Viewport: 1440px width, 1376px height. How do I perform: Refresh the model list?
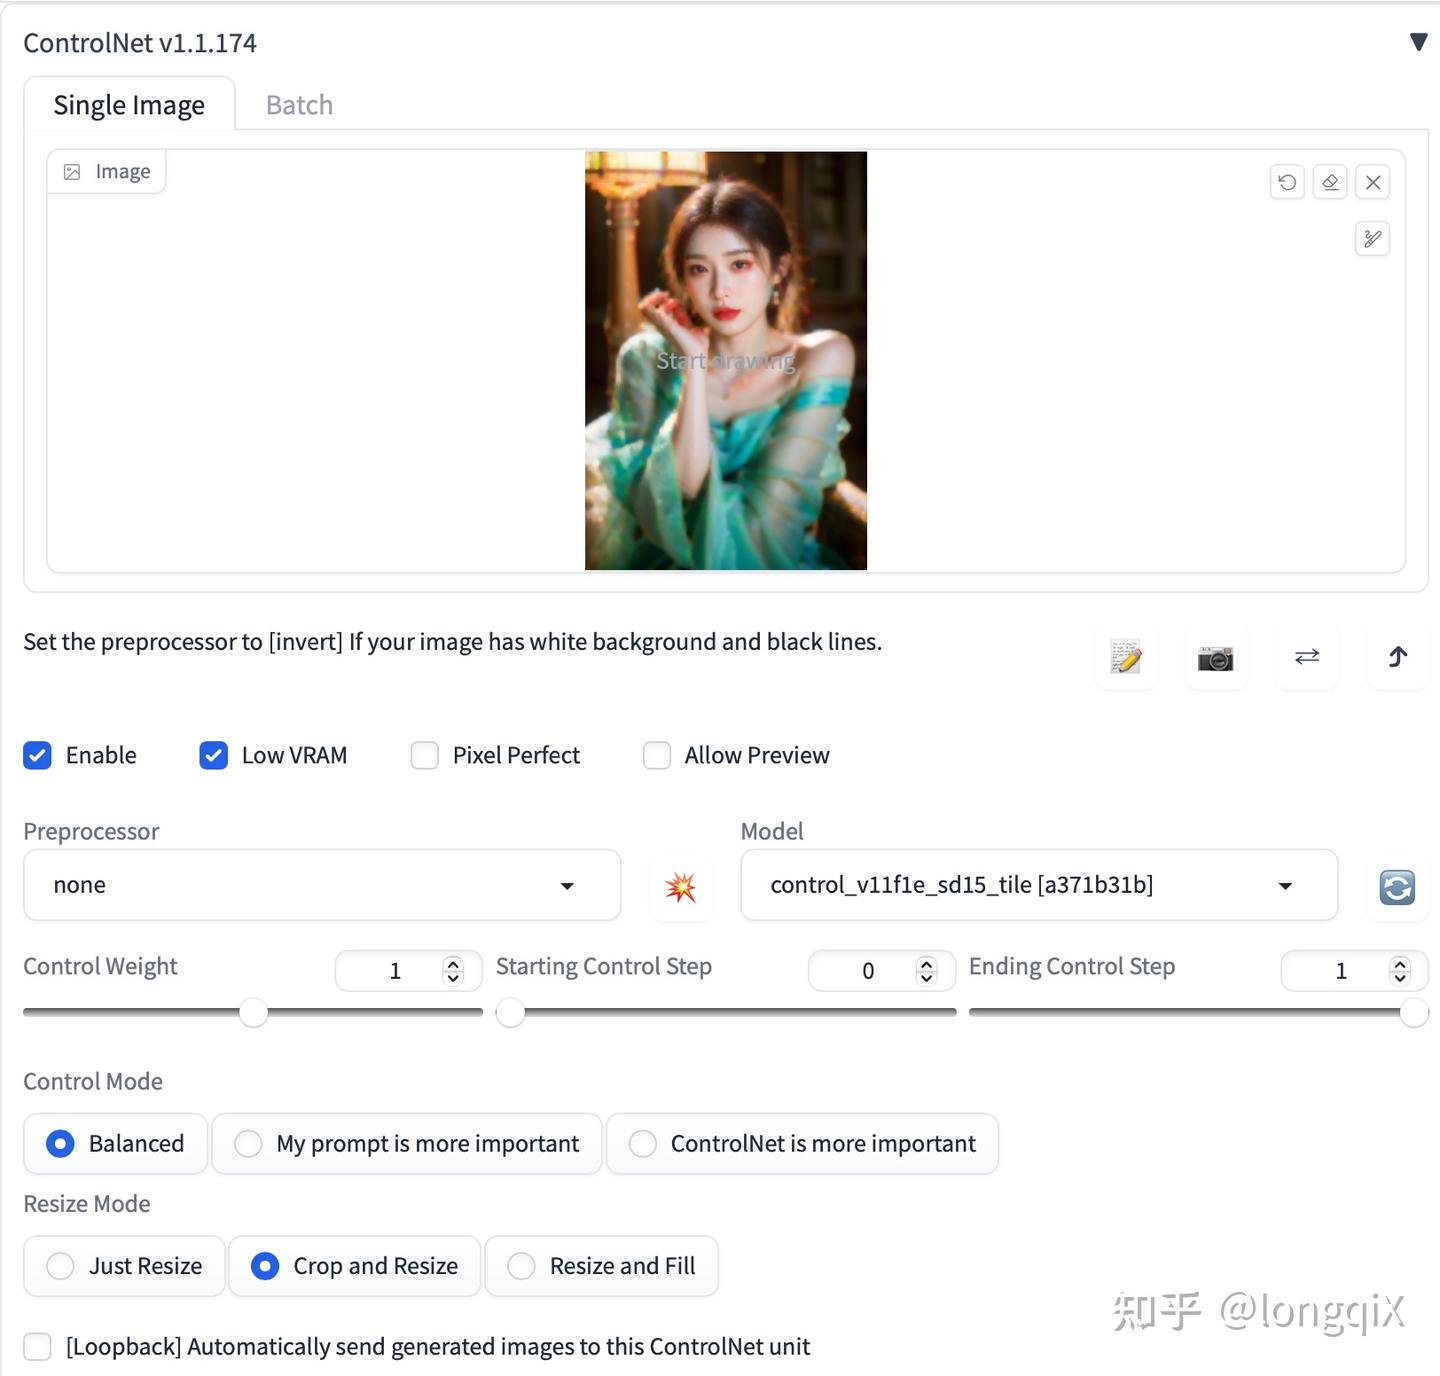[x=1397, y=888]
